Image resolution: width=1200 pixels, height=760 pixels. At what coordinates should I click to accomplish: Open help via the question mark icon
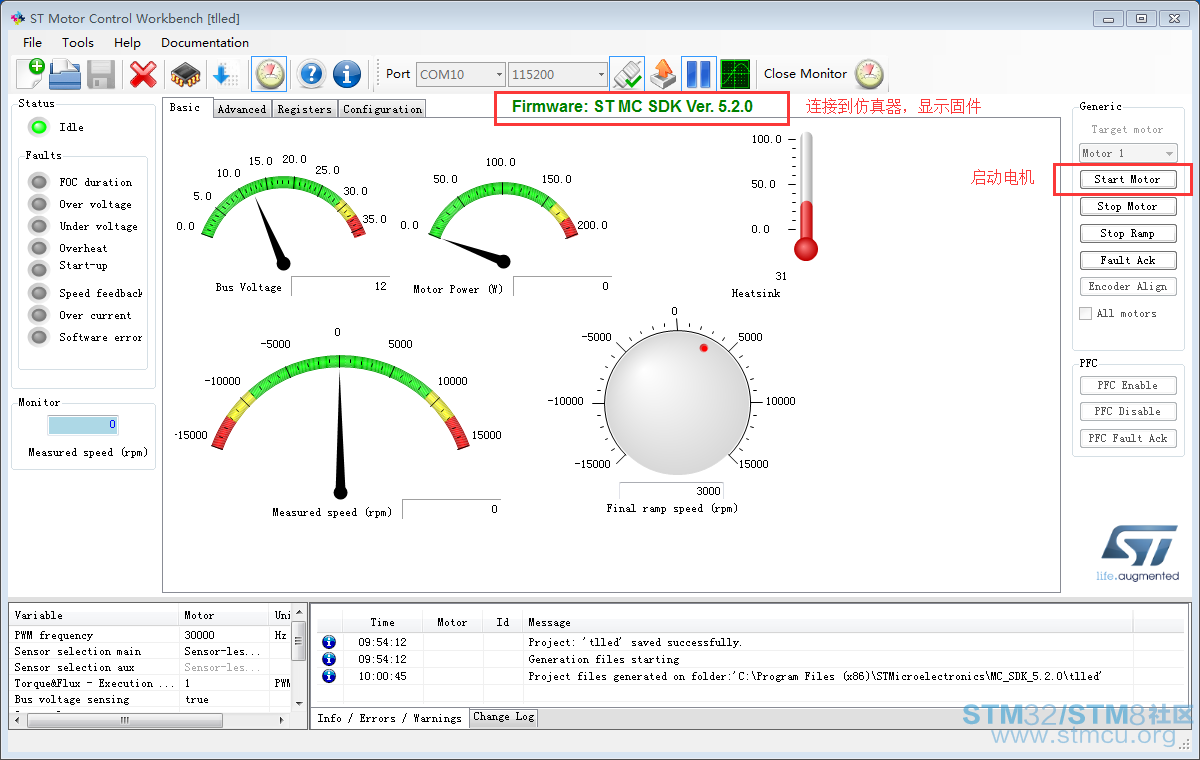(x=312, y=74)
